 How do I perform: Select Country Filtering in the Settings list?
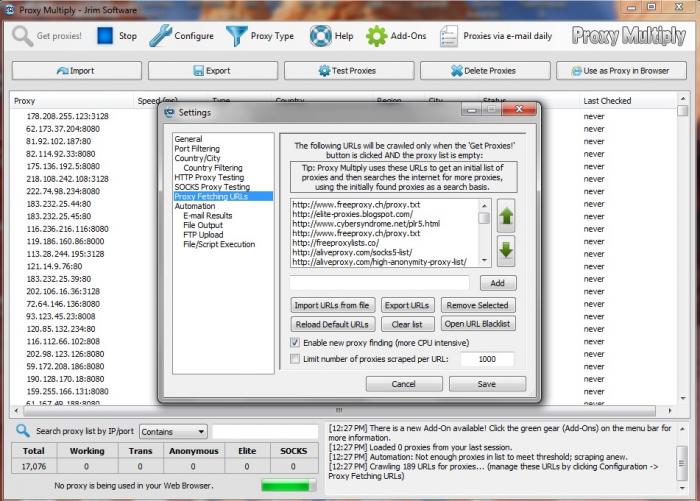213,167
